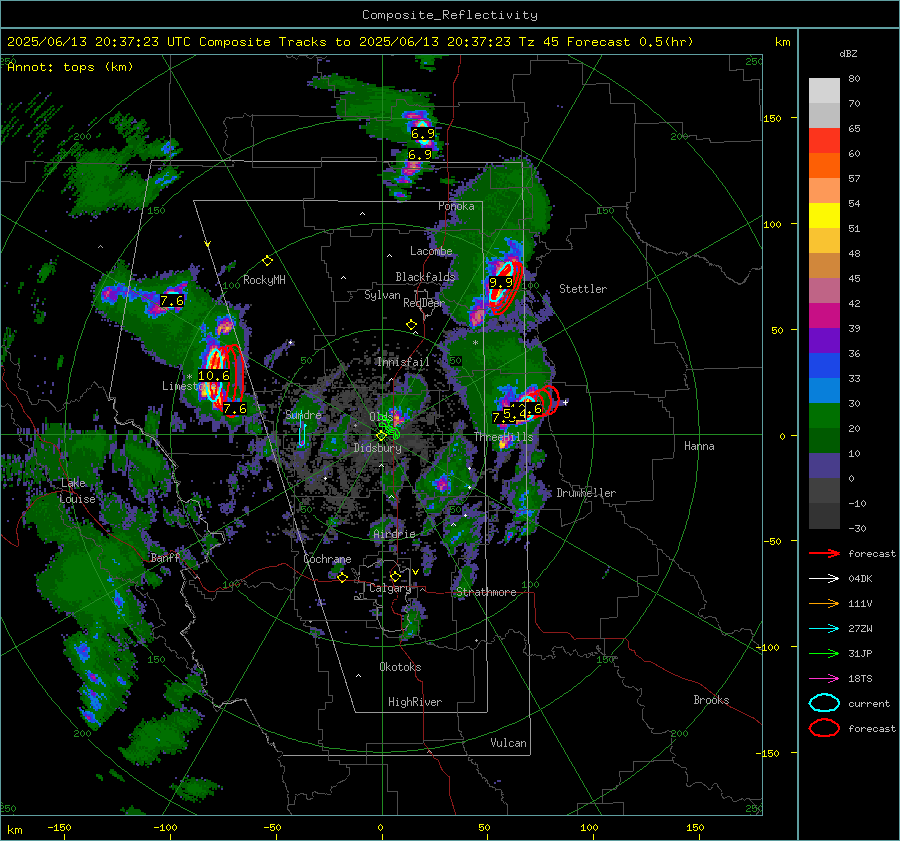Click the cyan 'current' ellipse legend icon

(824, 703)
